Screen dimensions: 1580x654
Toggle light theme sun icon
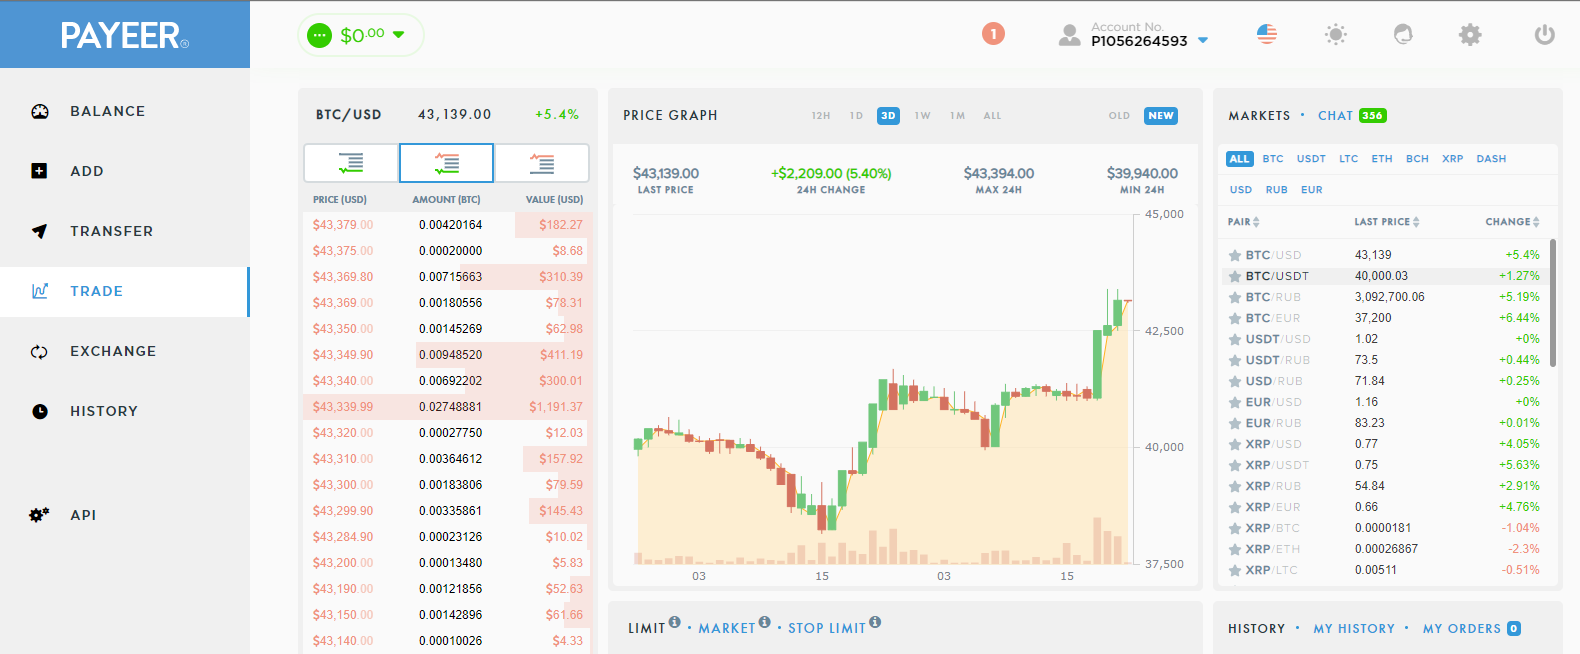click(x=1335, y=35)
